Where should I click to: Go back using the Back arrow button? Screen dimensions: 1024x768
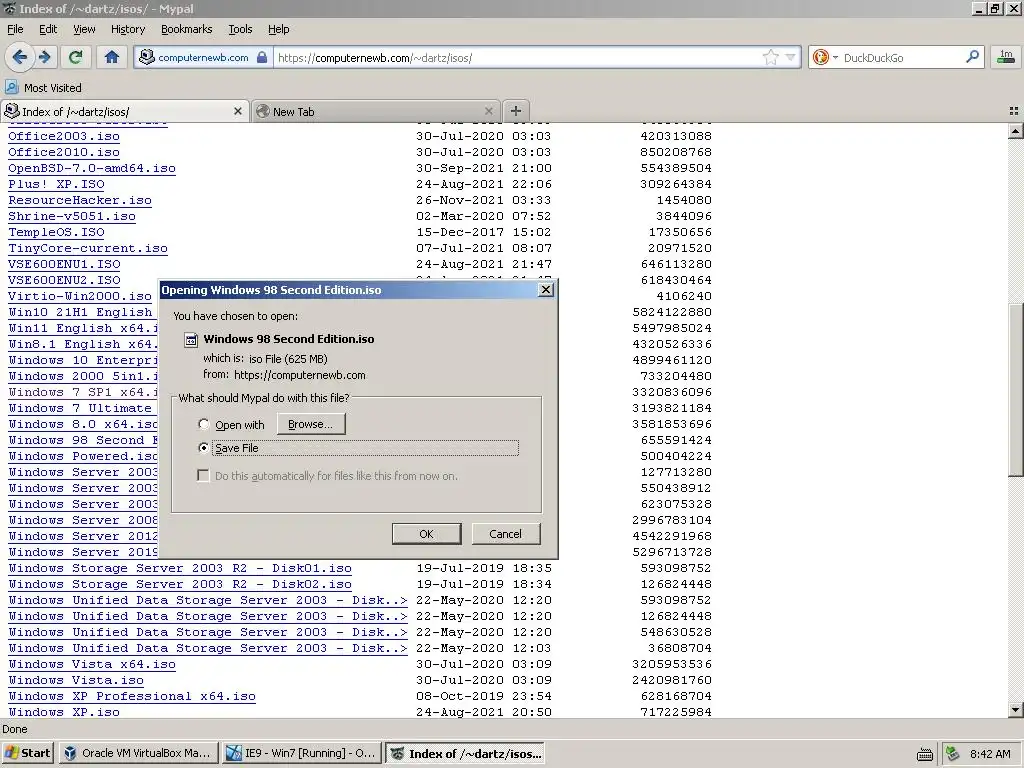tap(20, 57)
